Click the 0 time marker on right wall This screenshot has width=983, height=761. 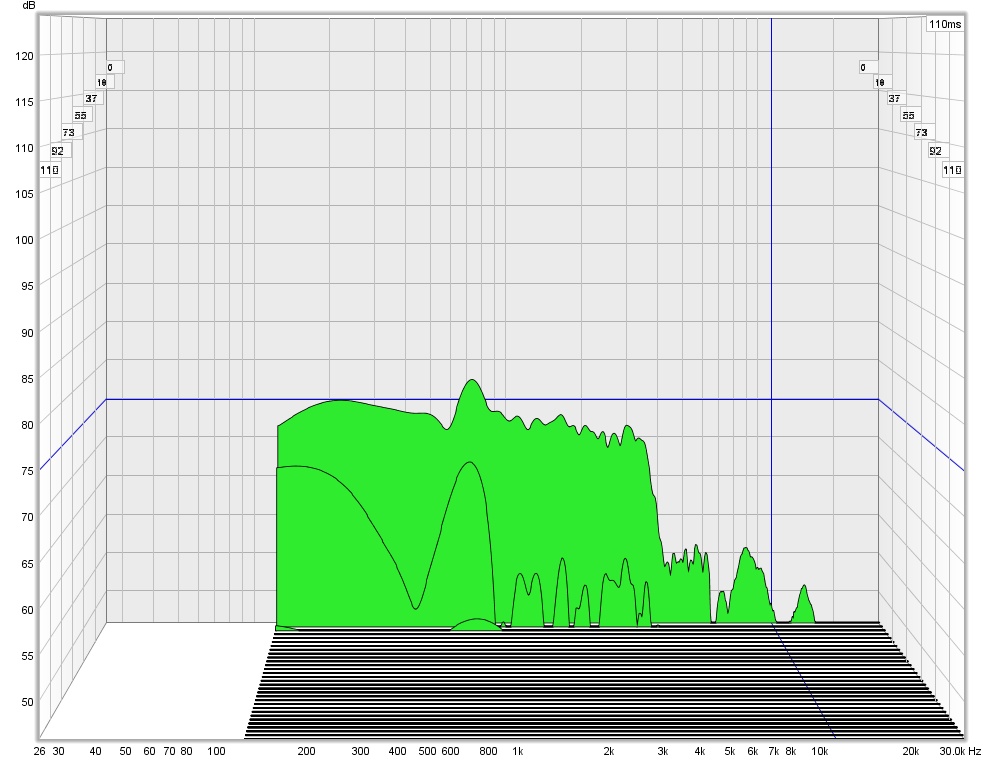[x=868, y=67]
